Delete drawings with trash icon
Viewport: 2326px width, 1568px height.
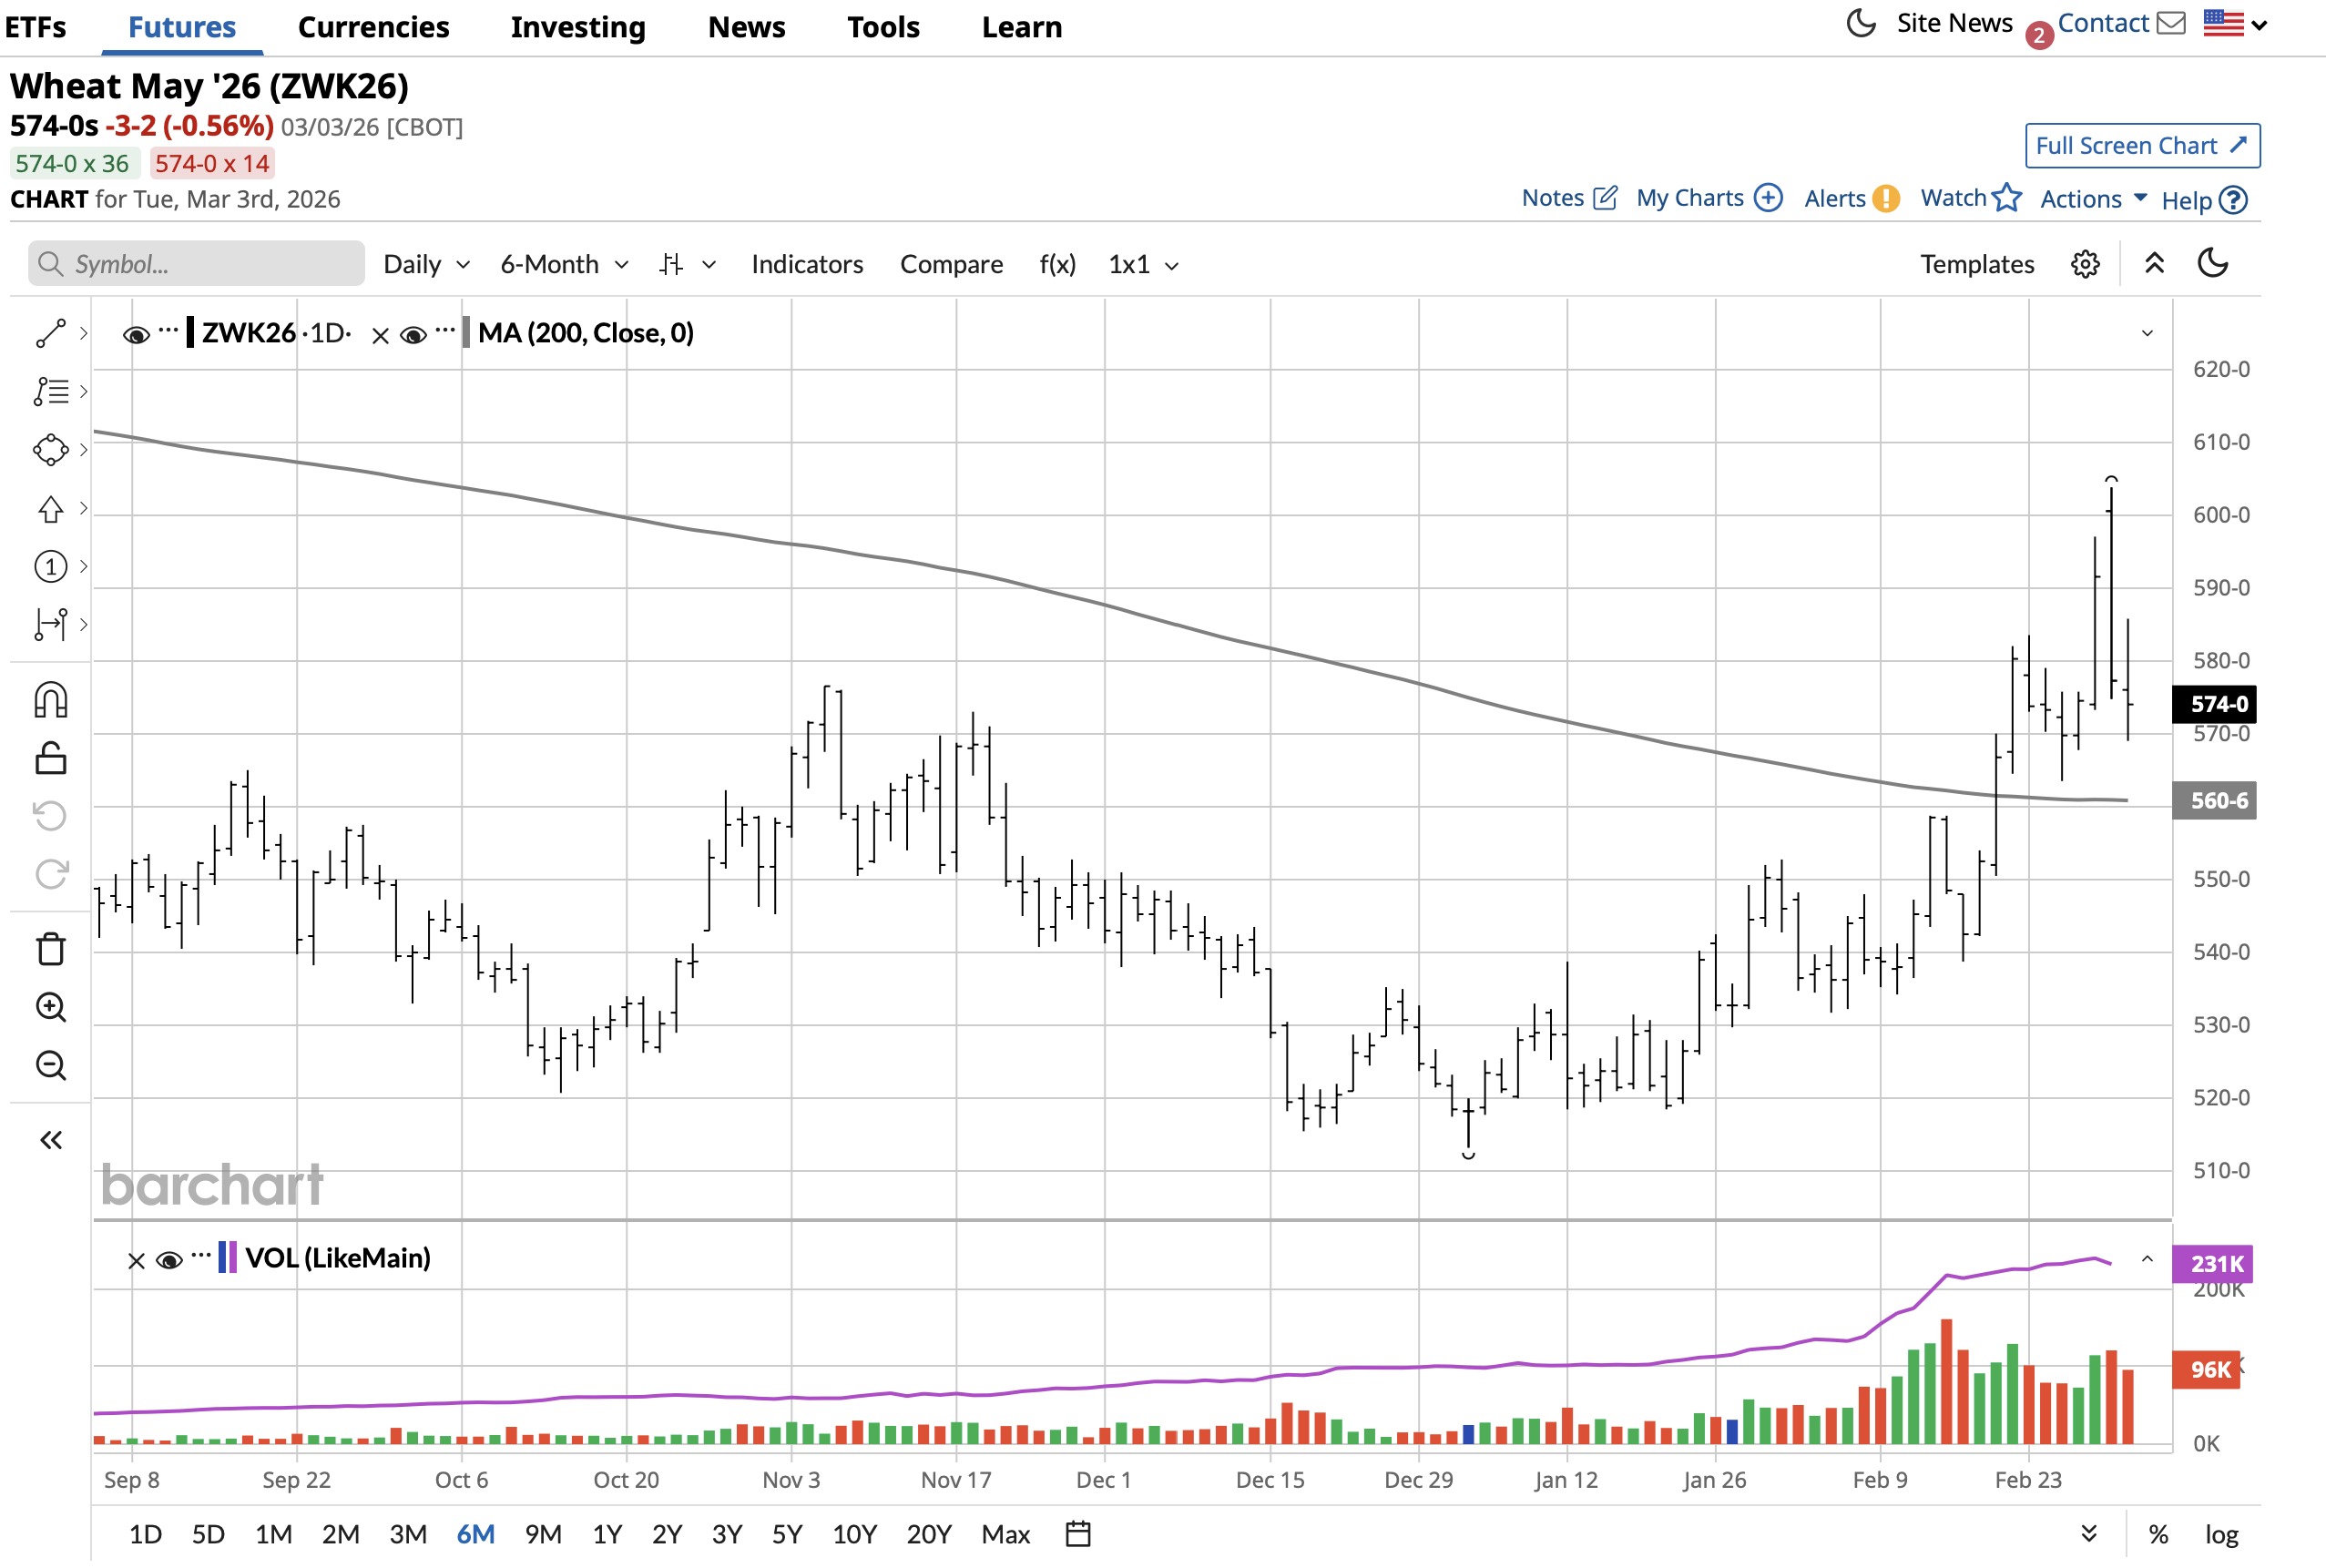tap(50, 948)
